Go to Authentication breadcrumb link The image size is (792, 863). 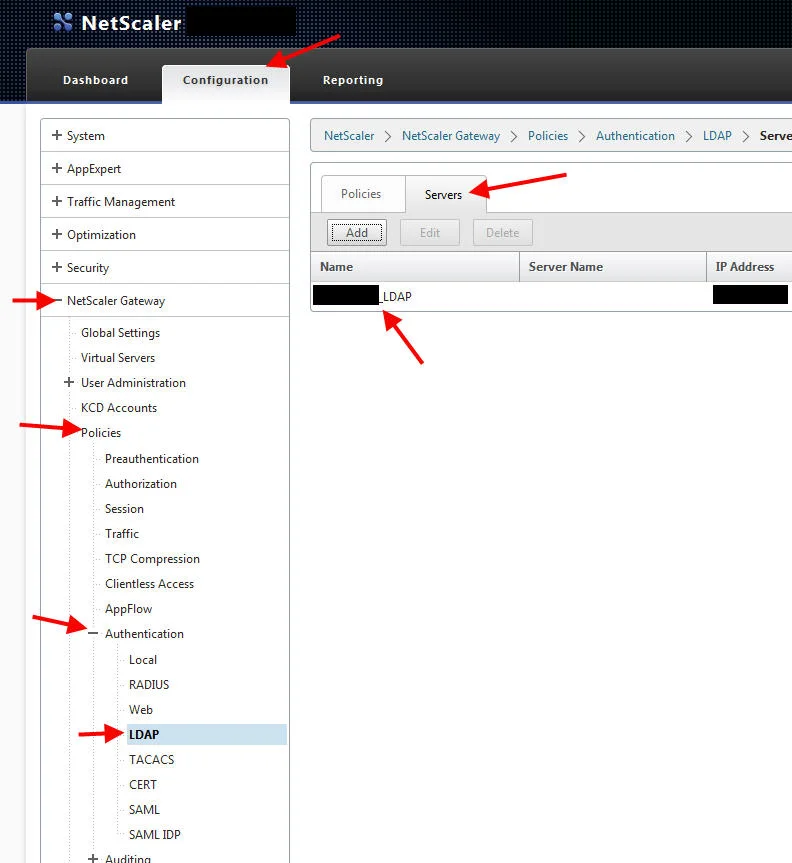(635, 136)
